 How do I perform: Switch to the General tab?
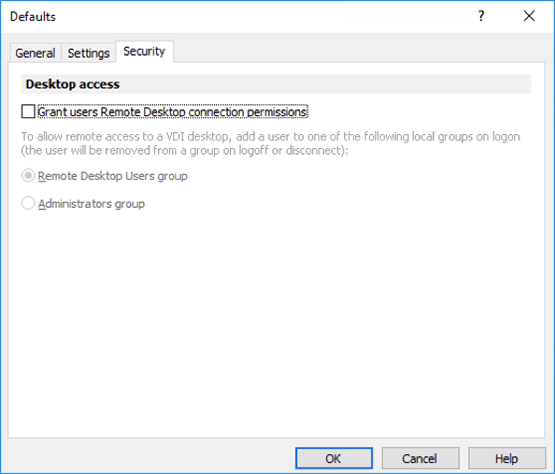pos(35,53)
